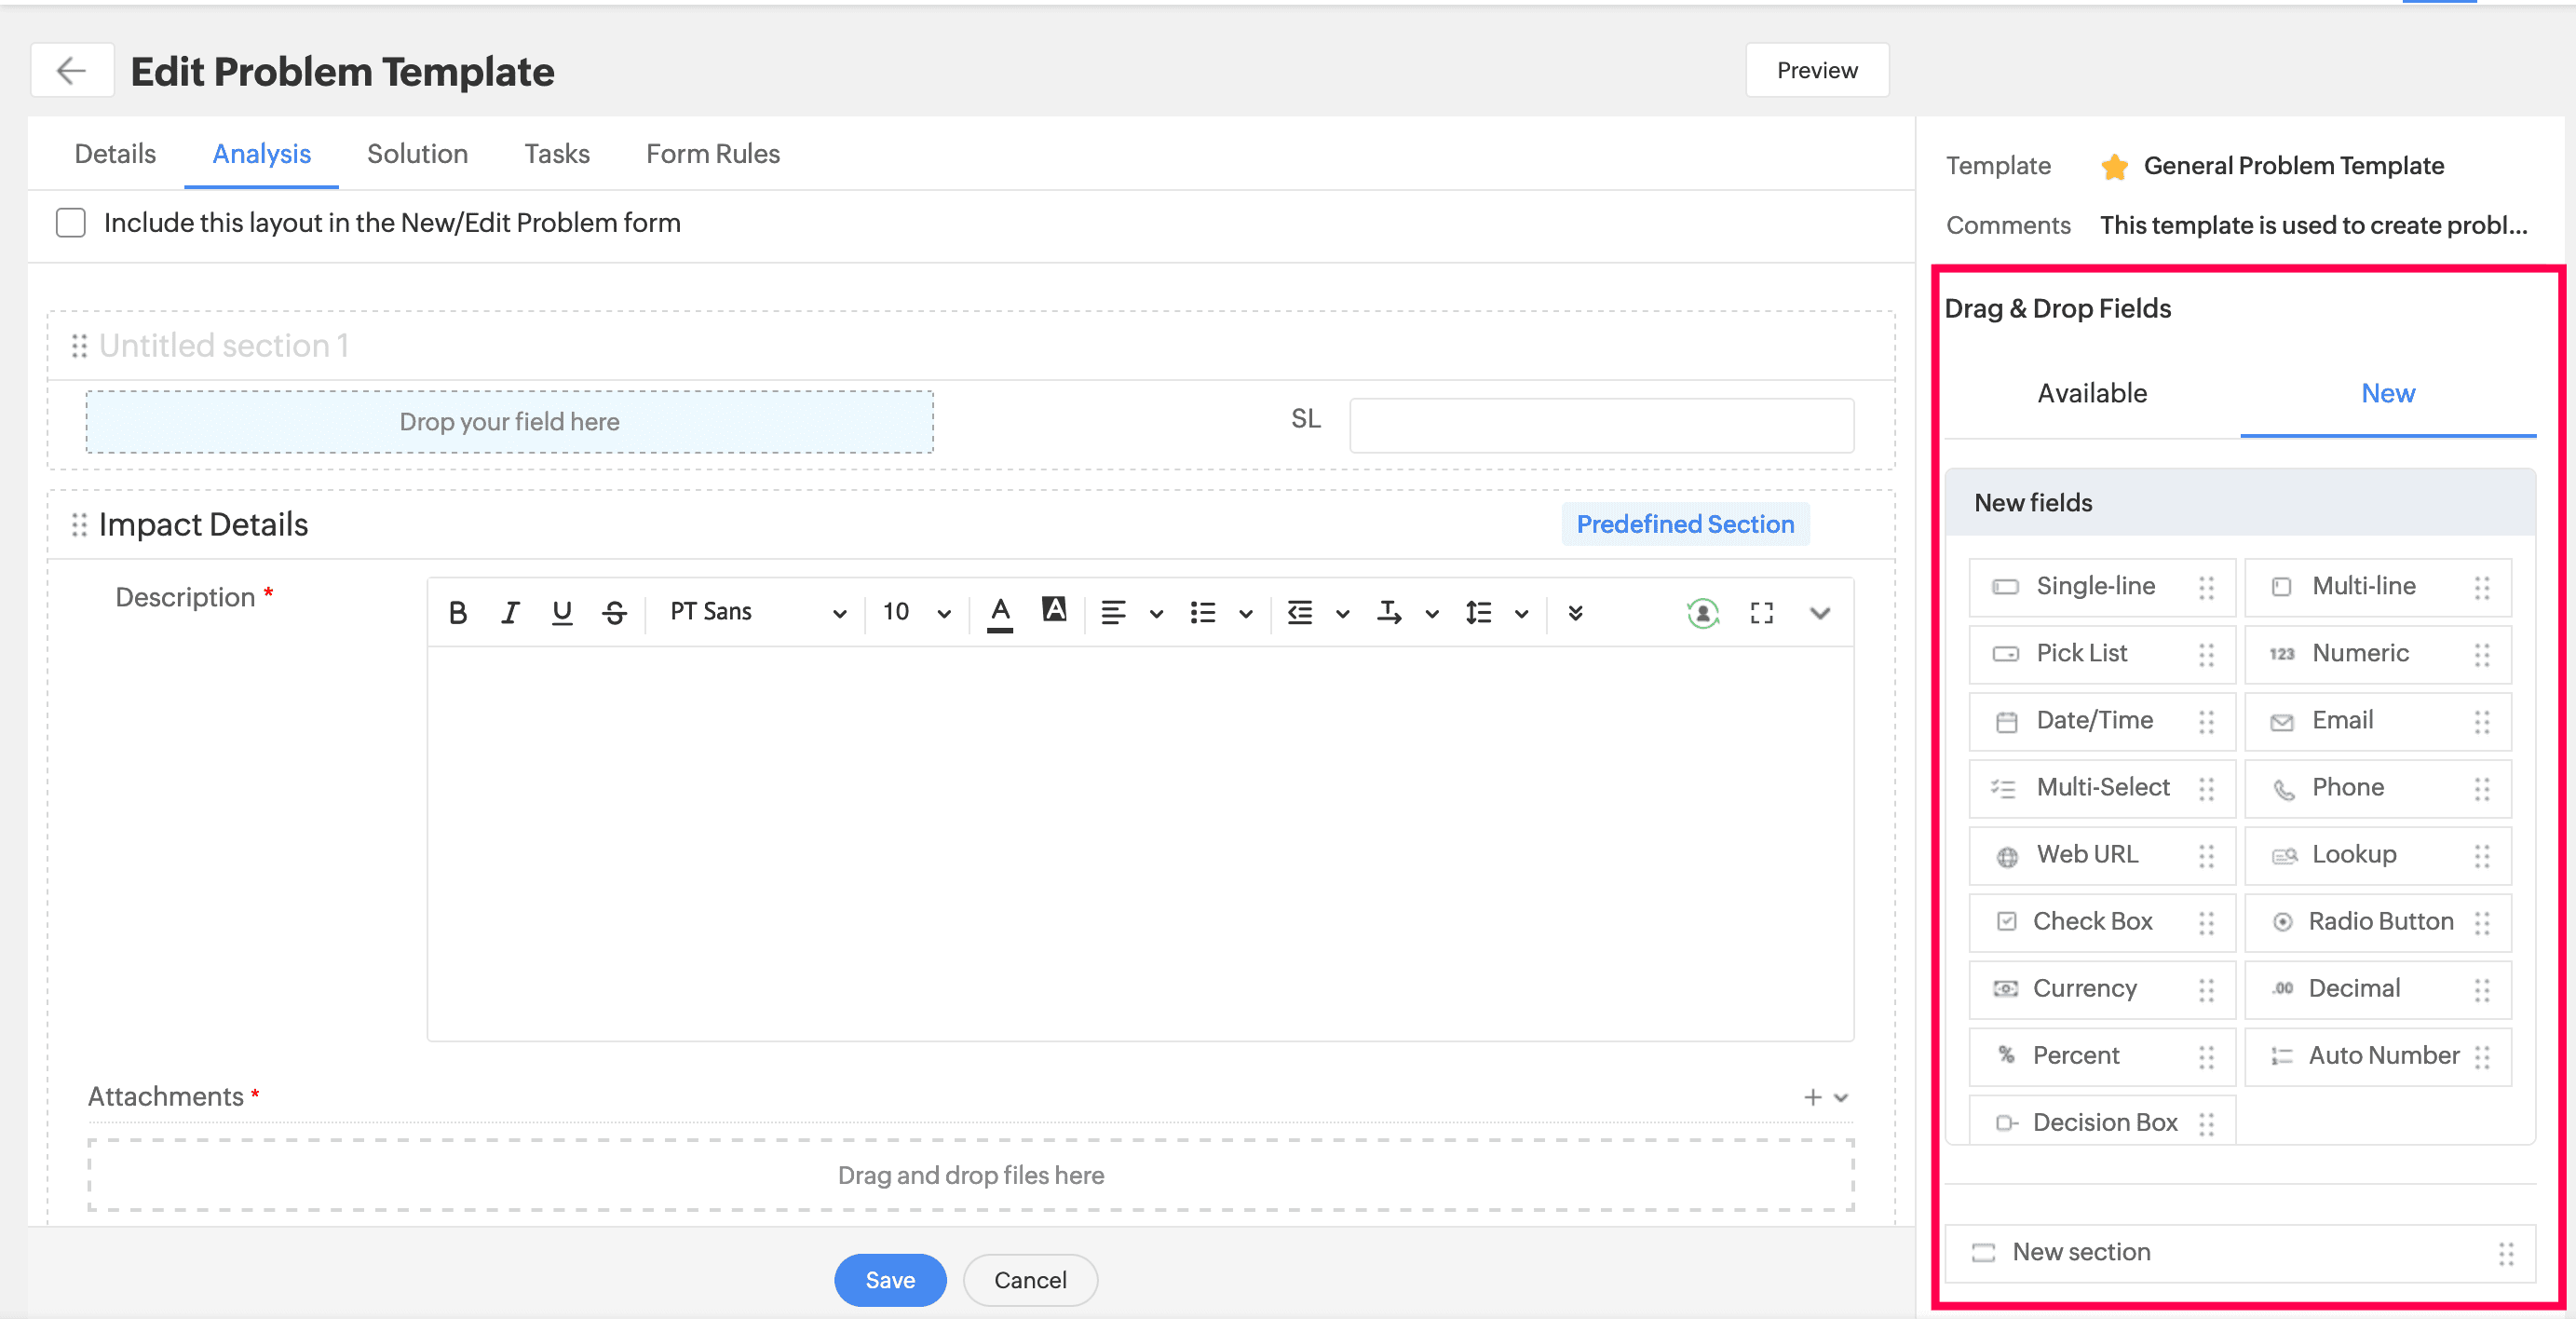Check Include this layout in form
The width and height of the screenshot is (2576, 1319).
[71, 223]
